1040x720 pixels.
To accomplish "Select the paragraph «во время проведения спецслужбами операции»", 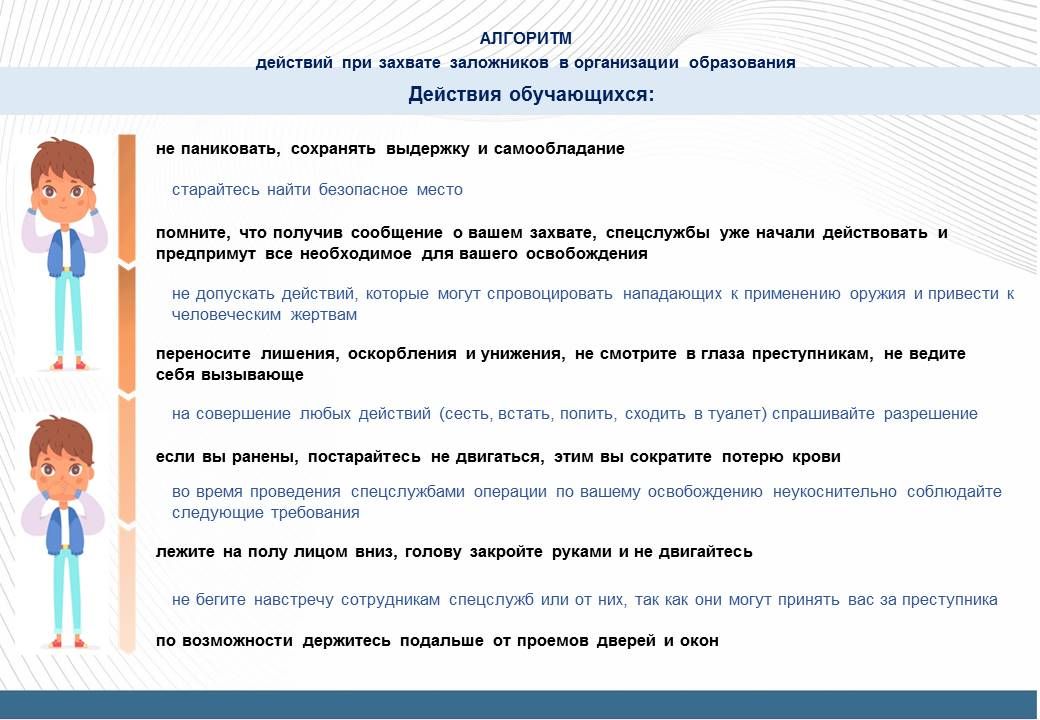I will coord(586,502).
